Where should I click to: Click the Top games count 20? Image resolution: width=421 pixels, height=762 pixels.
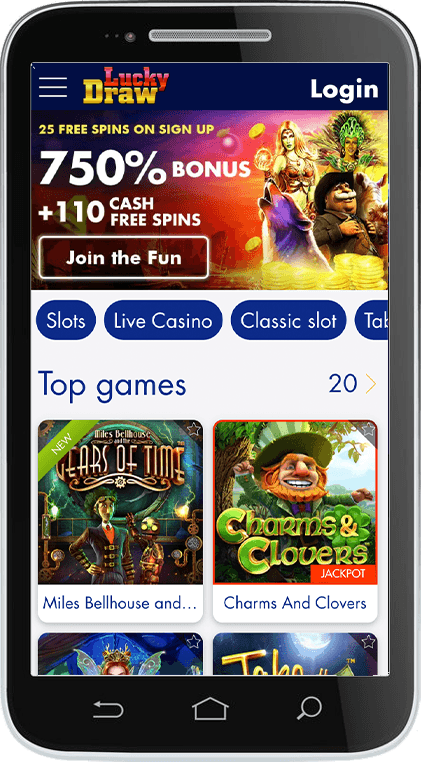(343, 384)
